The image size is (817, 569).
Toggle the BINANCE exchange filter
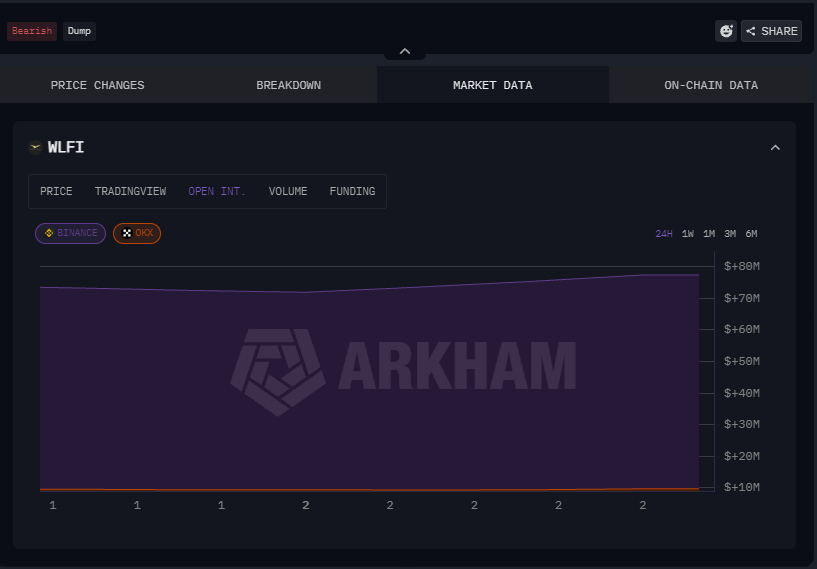coord(70,233)
